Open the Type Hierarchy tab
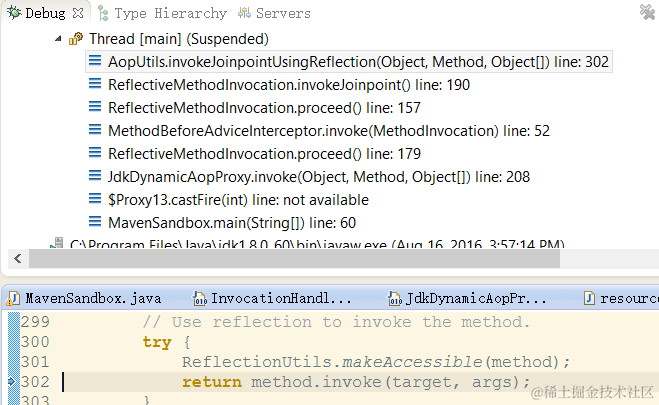The height and width of the screenshot is (405, 659). tap(163, 13)
